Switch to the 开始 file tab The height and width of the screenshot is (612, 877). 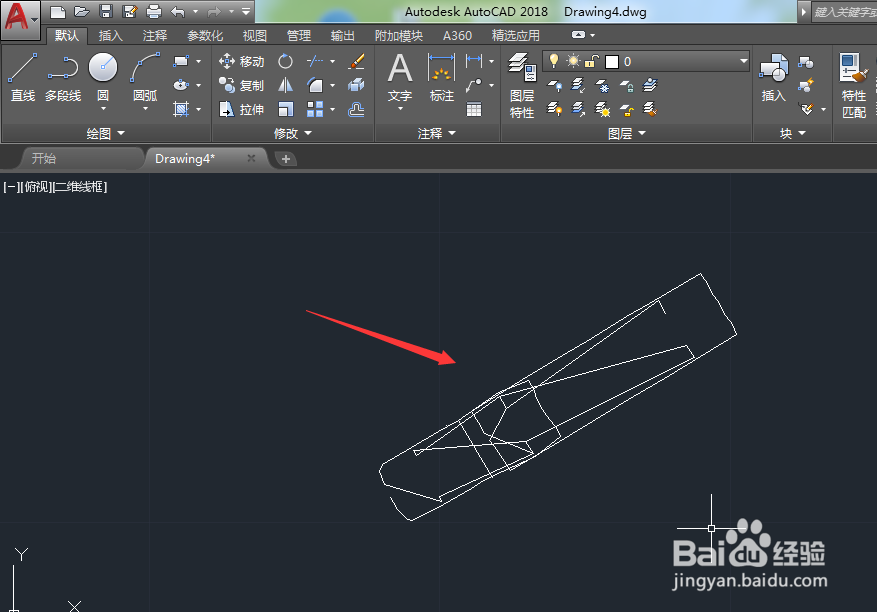(x=44, y=158)
